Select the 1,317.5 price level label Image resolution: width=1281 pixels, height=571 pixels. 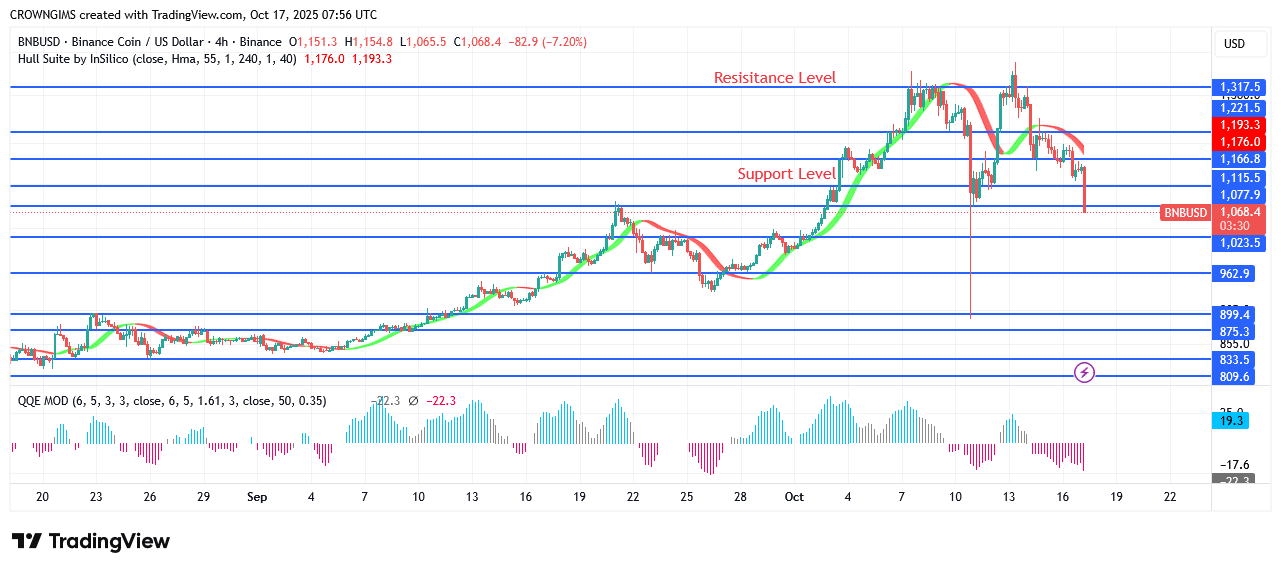tap(1240, 87)
